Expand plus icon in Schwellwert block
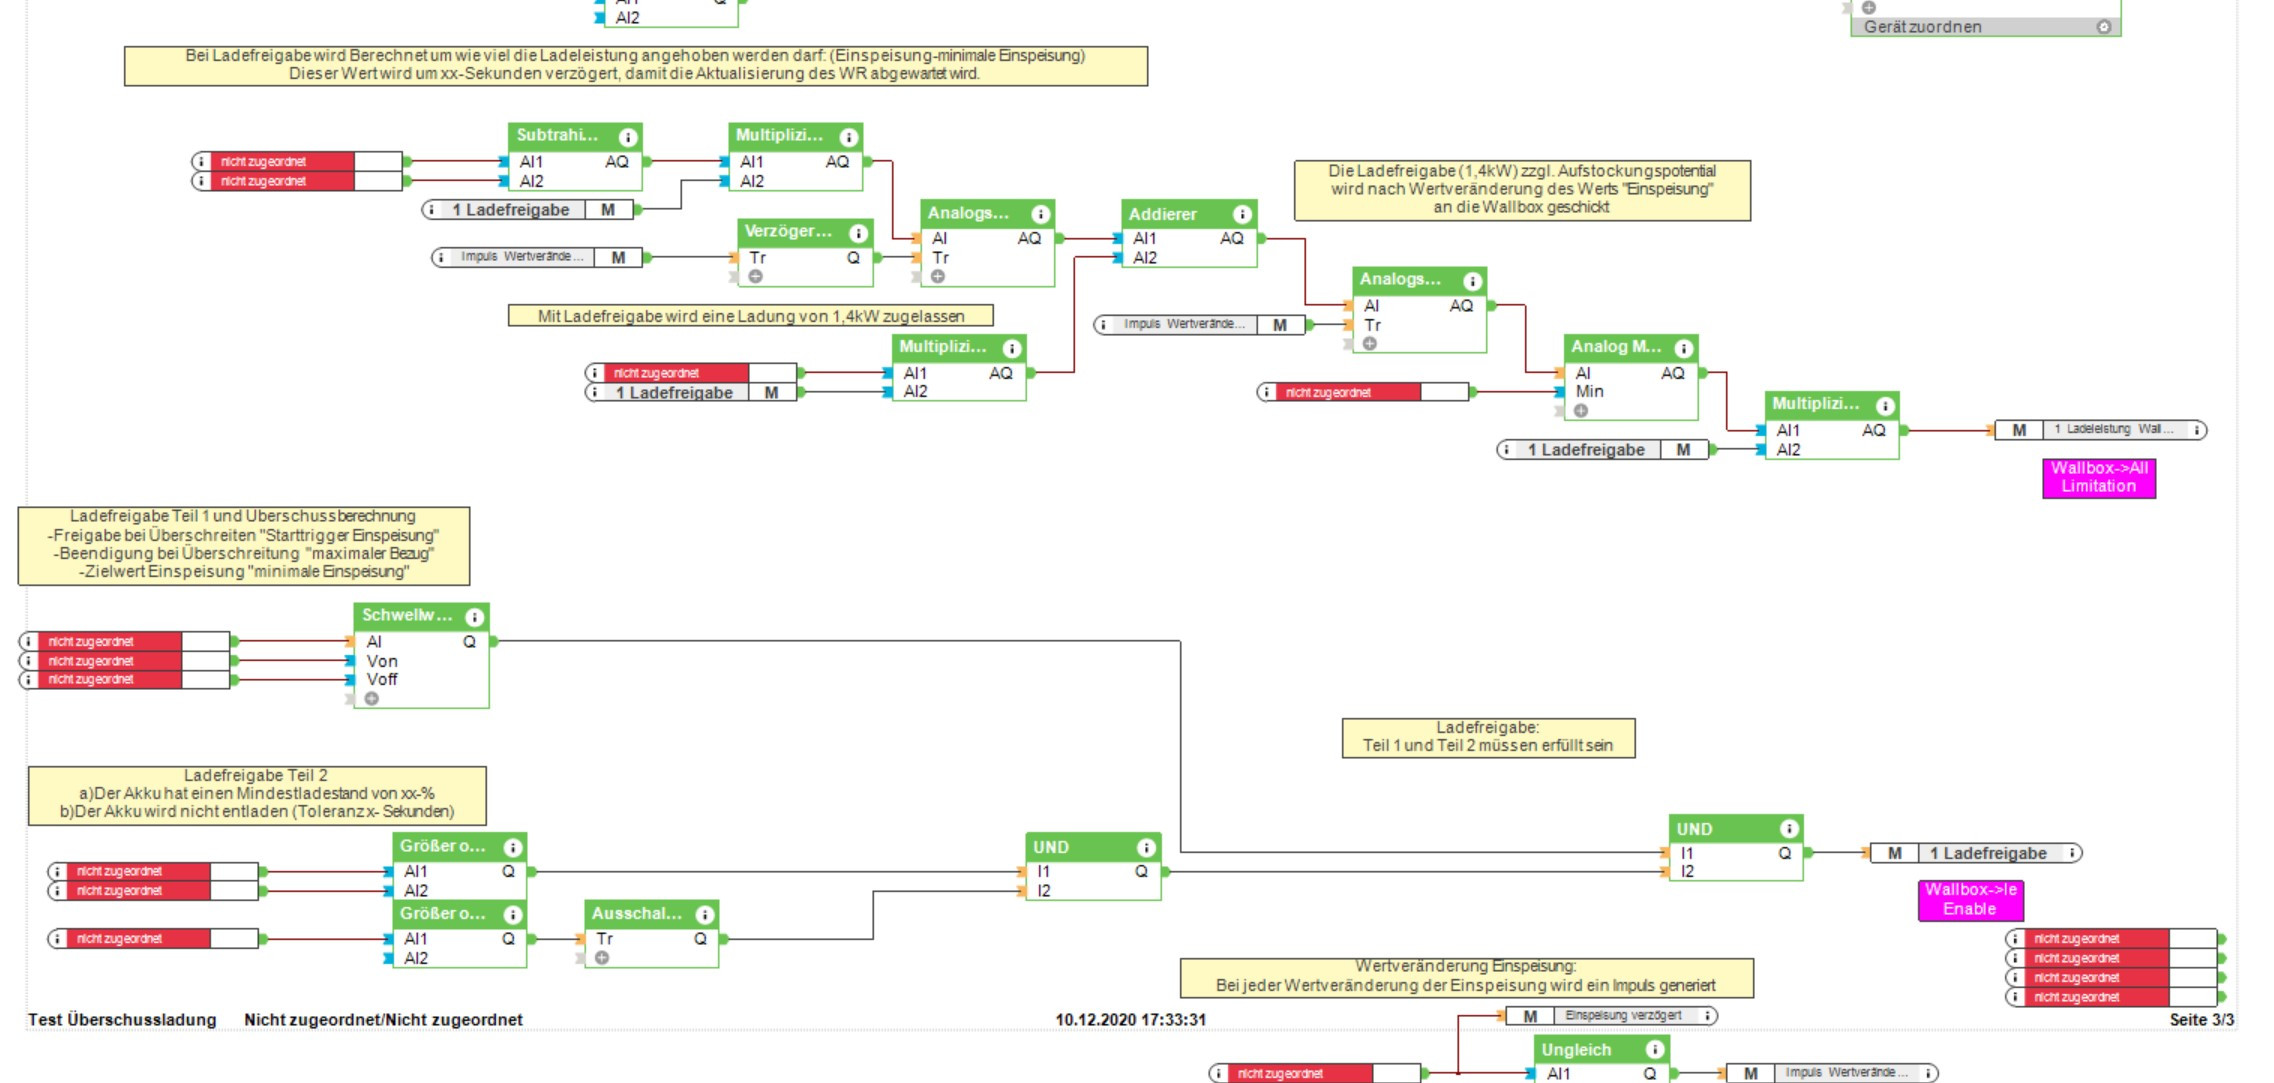The width and height of the screenshot is (2274, 1083). (x=372, y=699)
